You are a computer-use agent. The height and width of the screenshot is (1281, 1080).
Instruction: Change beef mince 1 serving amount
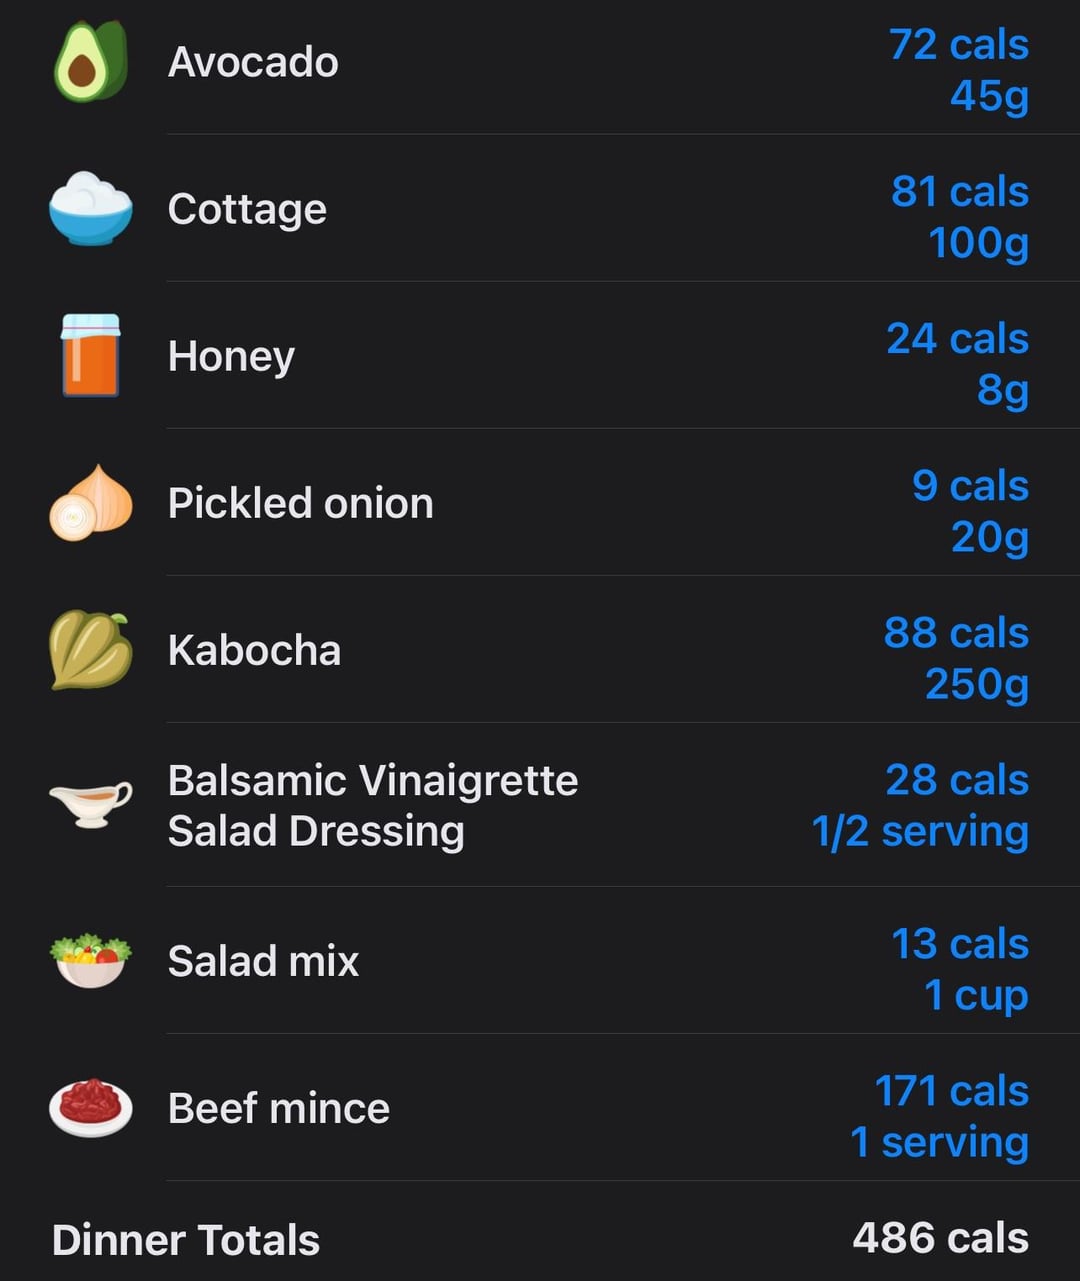coord(940,1142)
